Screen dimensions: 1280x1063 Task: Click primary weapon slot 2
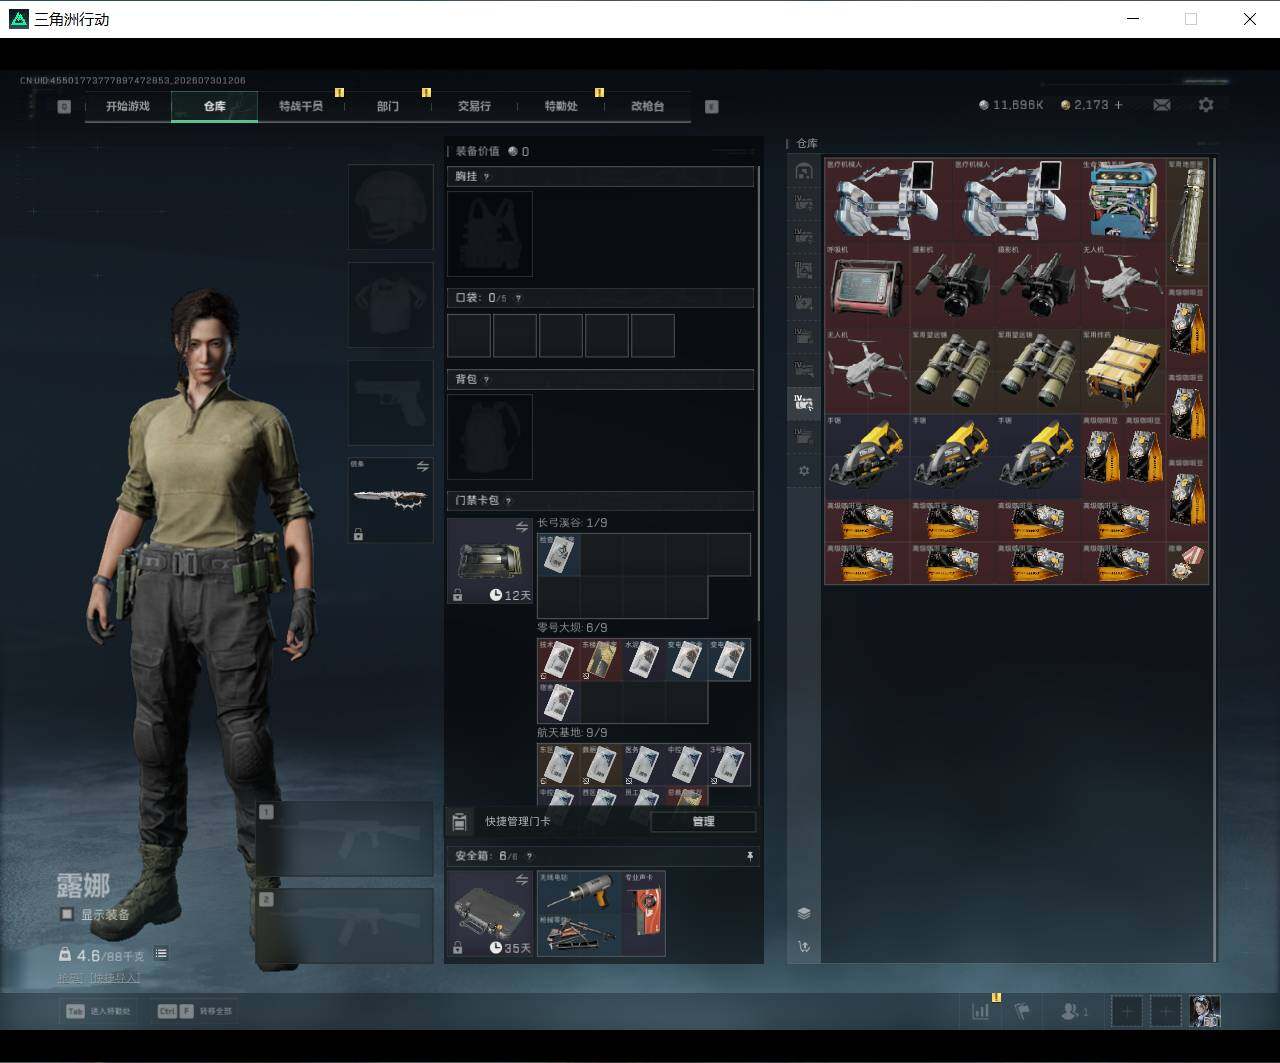pyautogui.click(x=345, y=926)
